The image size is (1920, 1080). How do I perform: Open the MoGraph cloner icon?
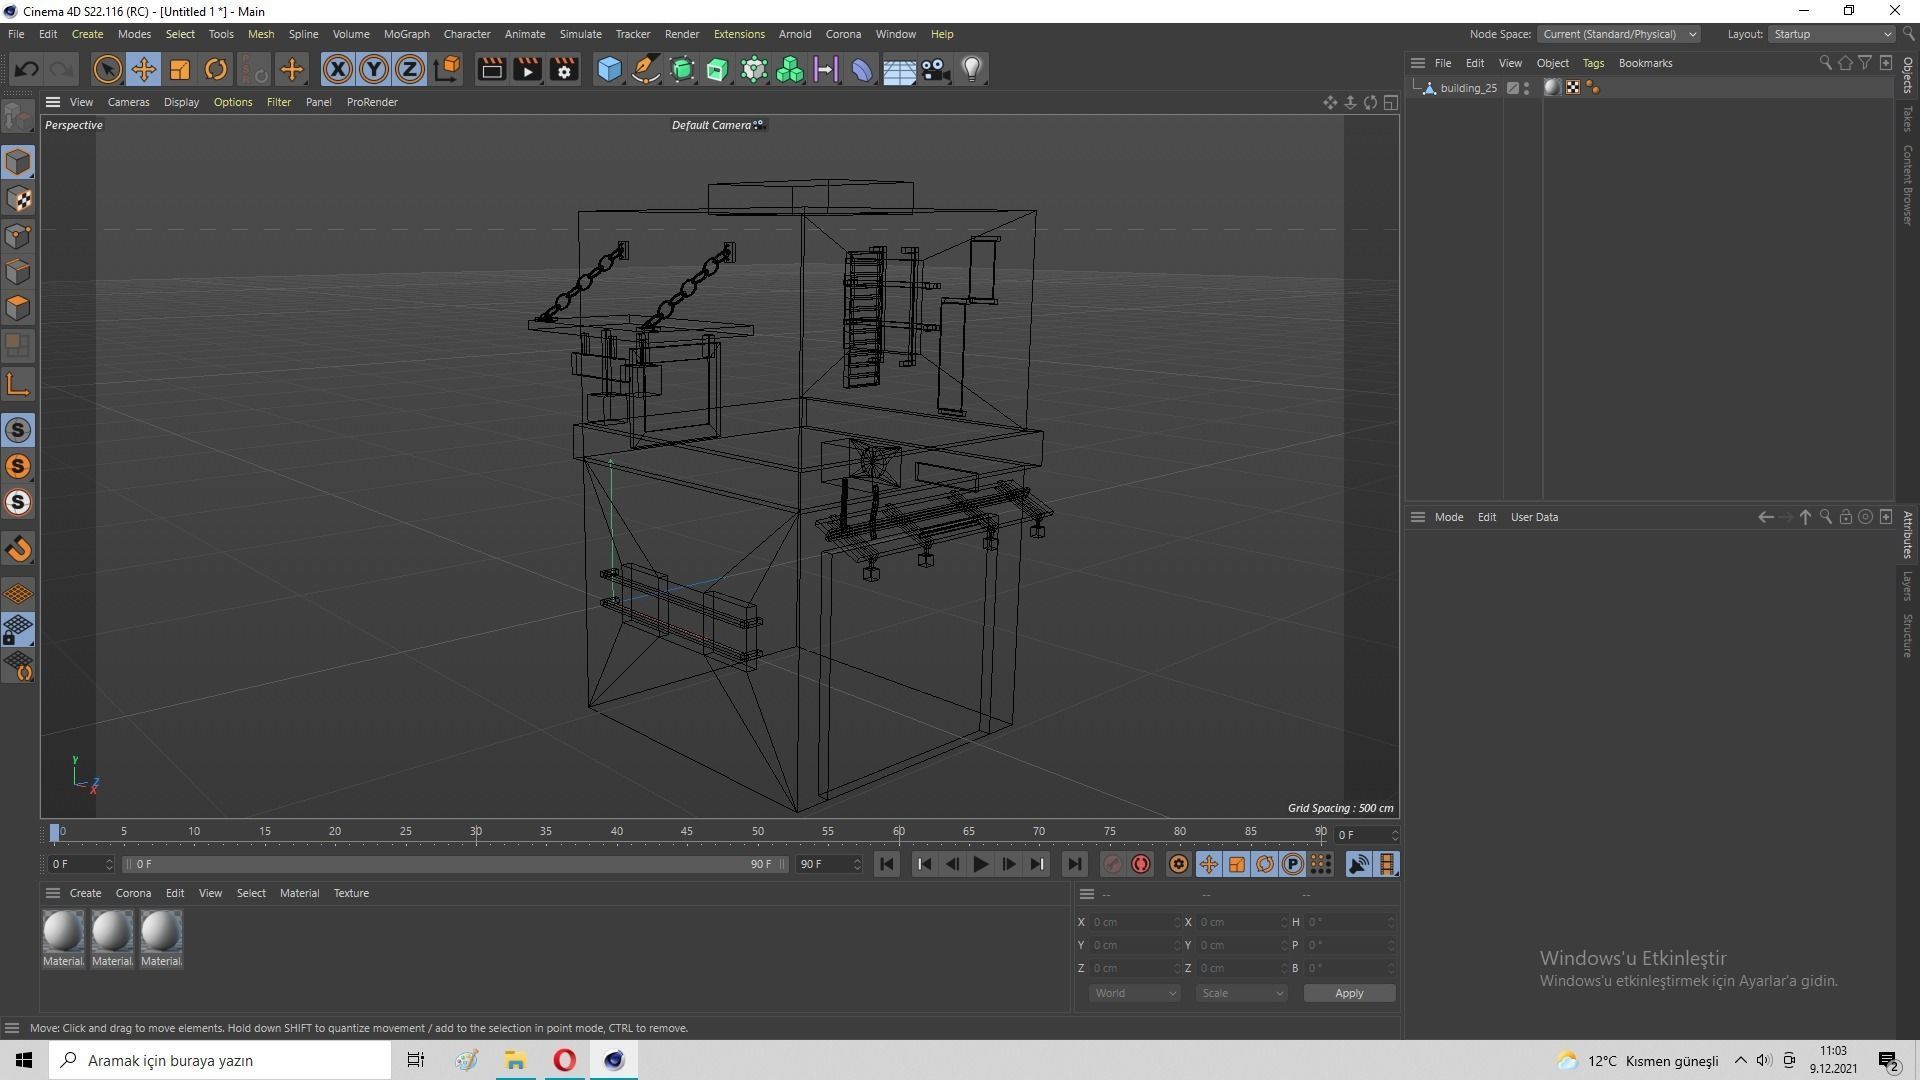point(790,69)
